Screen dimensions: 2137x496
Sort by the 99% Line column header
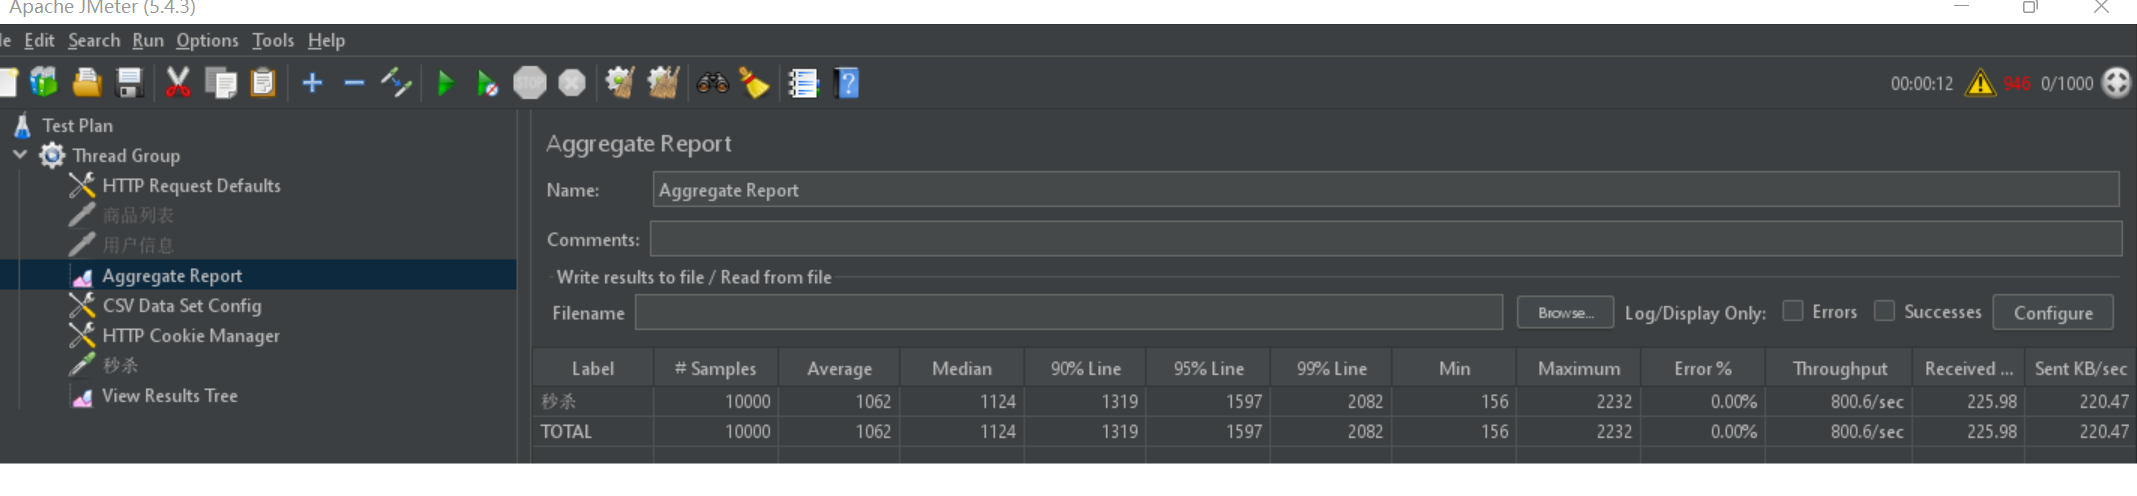pyautogui.click(x=1331, y=368)
